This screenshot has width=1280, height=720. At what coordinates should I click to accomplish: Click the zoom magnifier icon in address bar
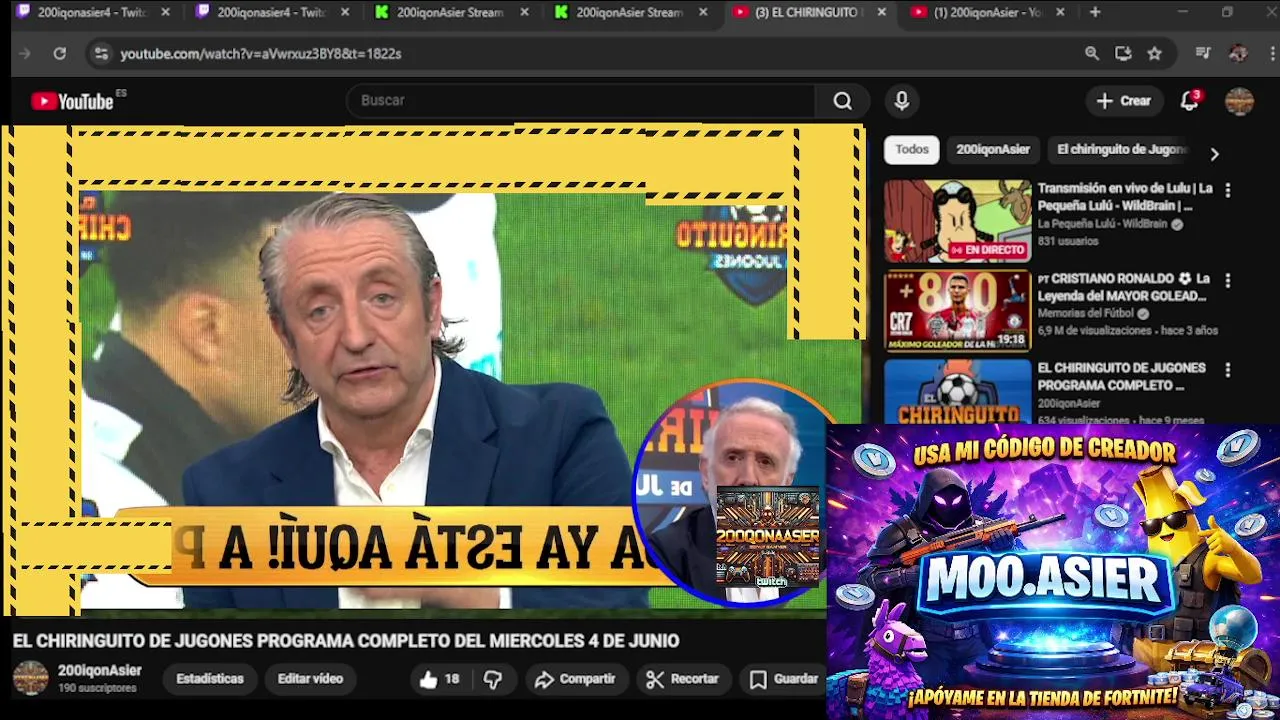(x=1092, y=53)
